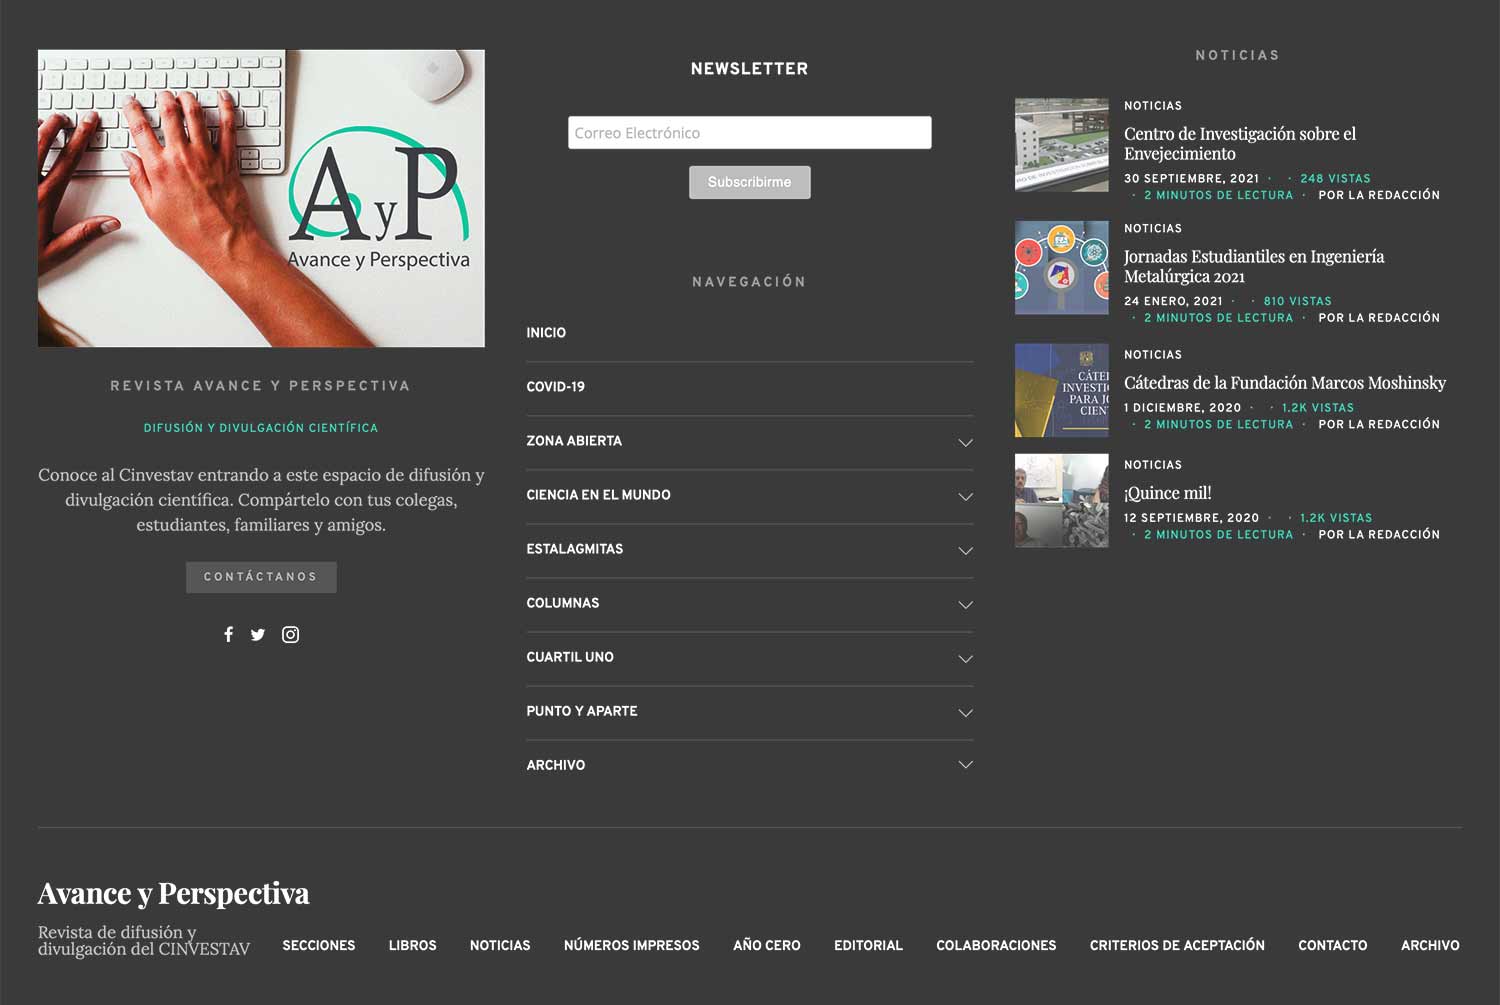Open Criterios de Aceptación footer link
The width and height of the screenshot is (1500, 1005).
point(1176,945)
